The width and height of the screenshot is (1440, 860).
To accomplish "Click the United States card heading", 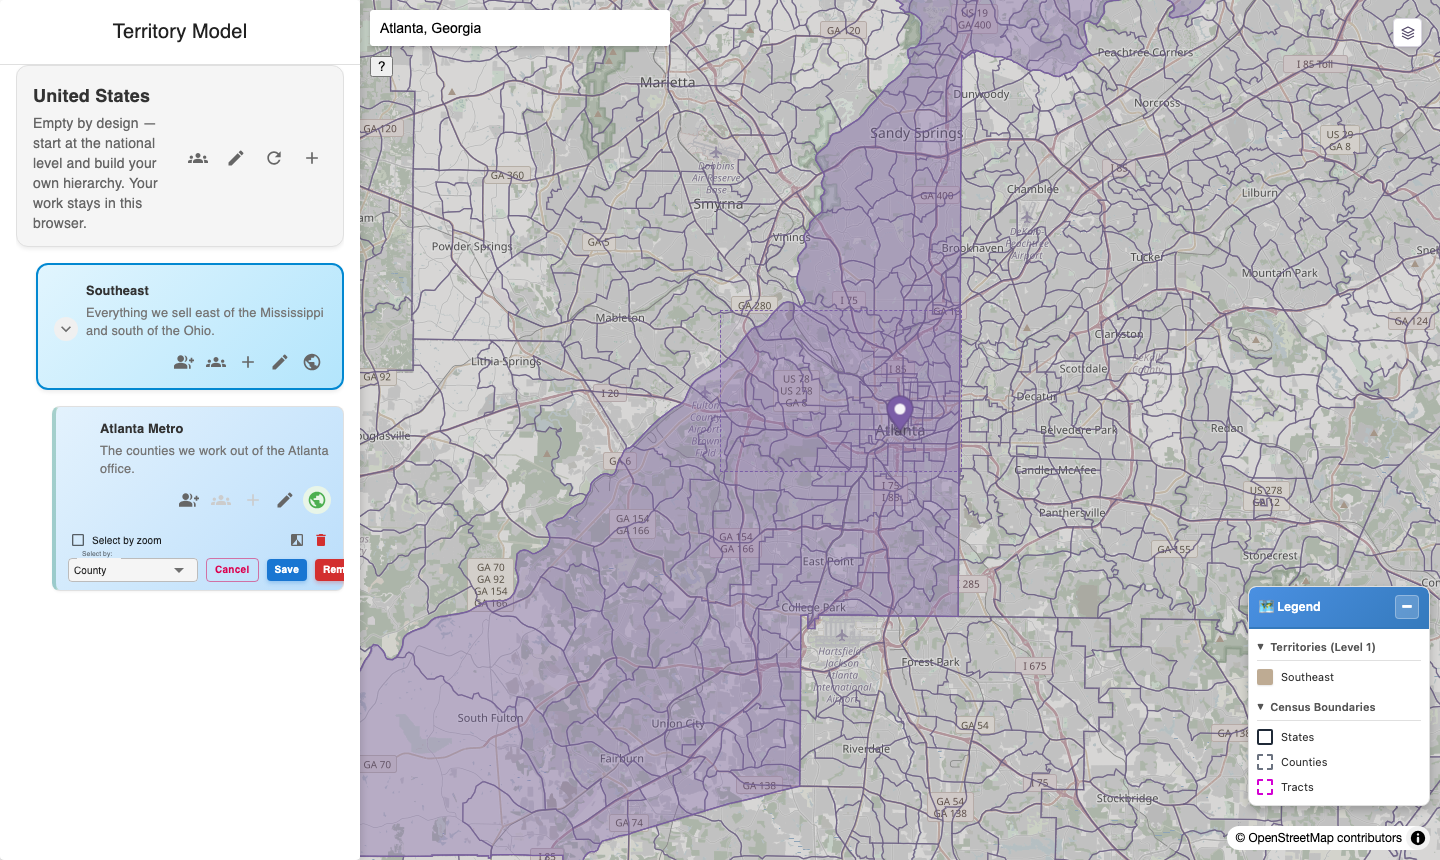I will coord(91,96).
